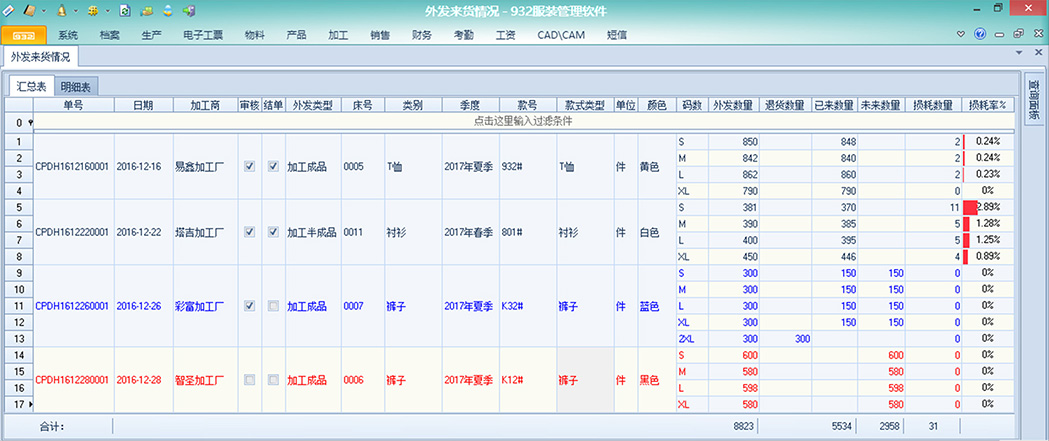Click the red loss bar in row 5

969,208
